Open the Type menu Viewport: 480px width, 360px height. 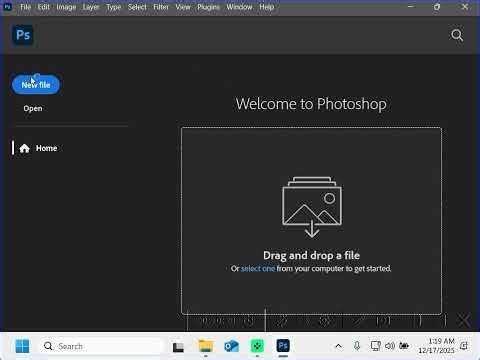pyautogui.click(x=114, y=7)
